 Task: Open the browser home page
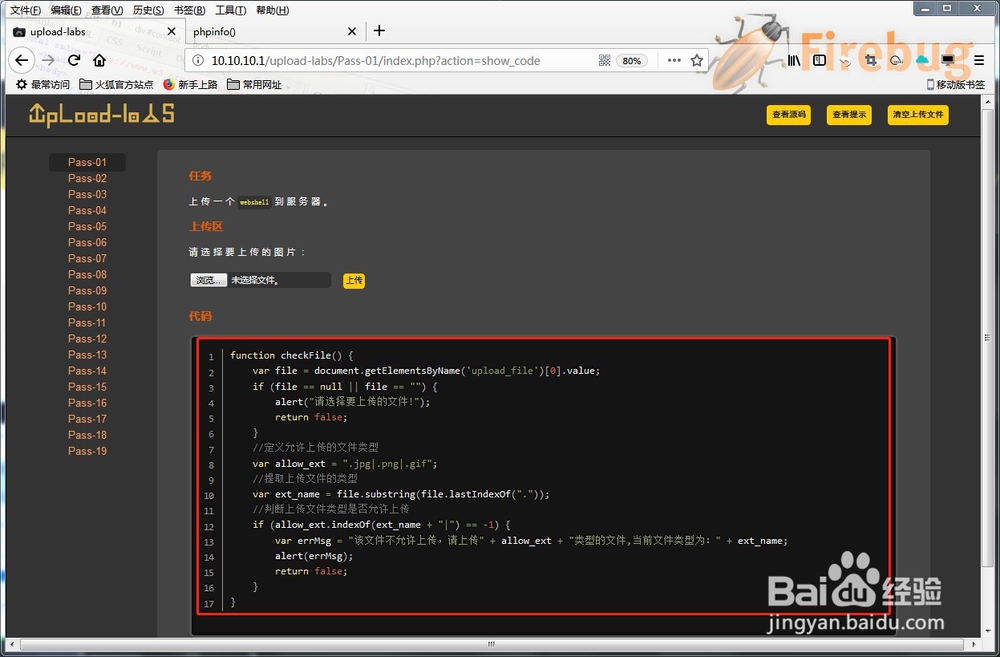[99, 61]
